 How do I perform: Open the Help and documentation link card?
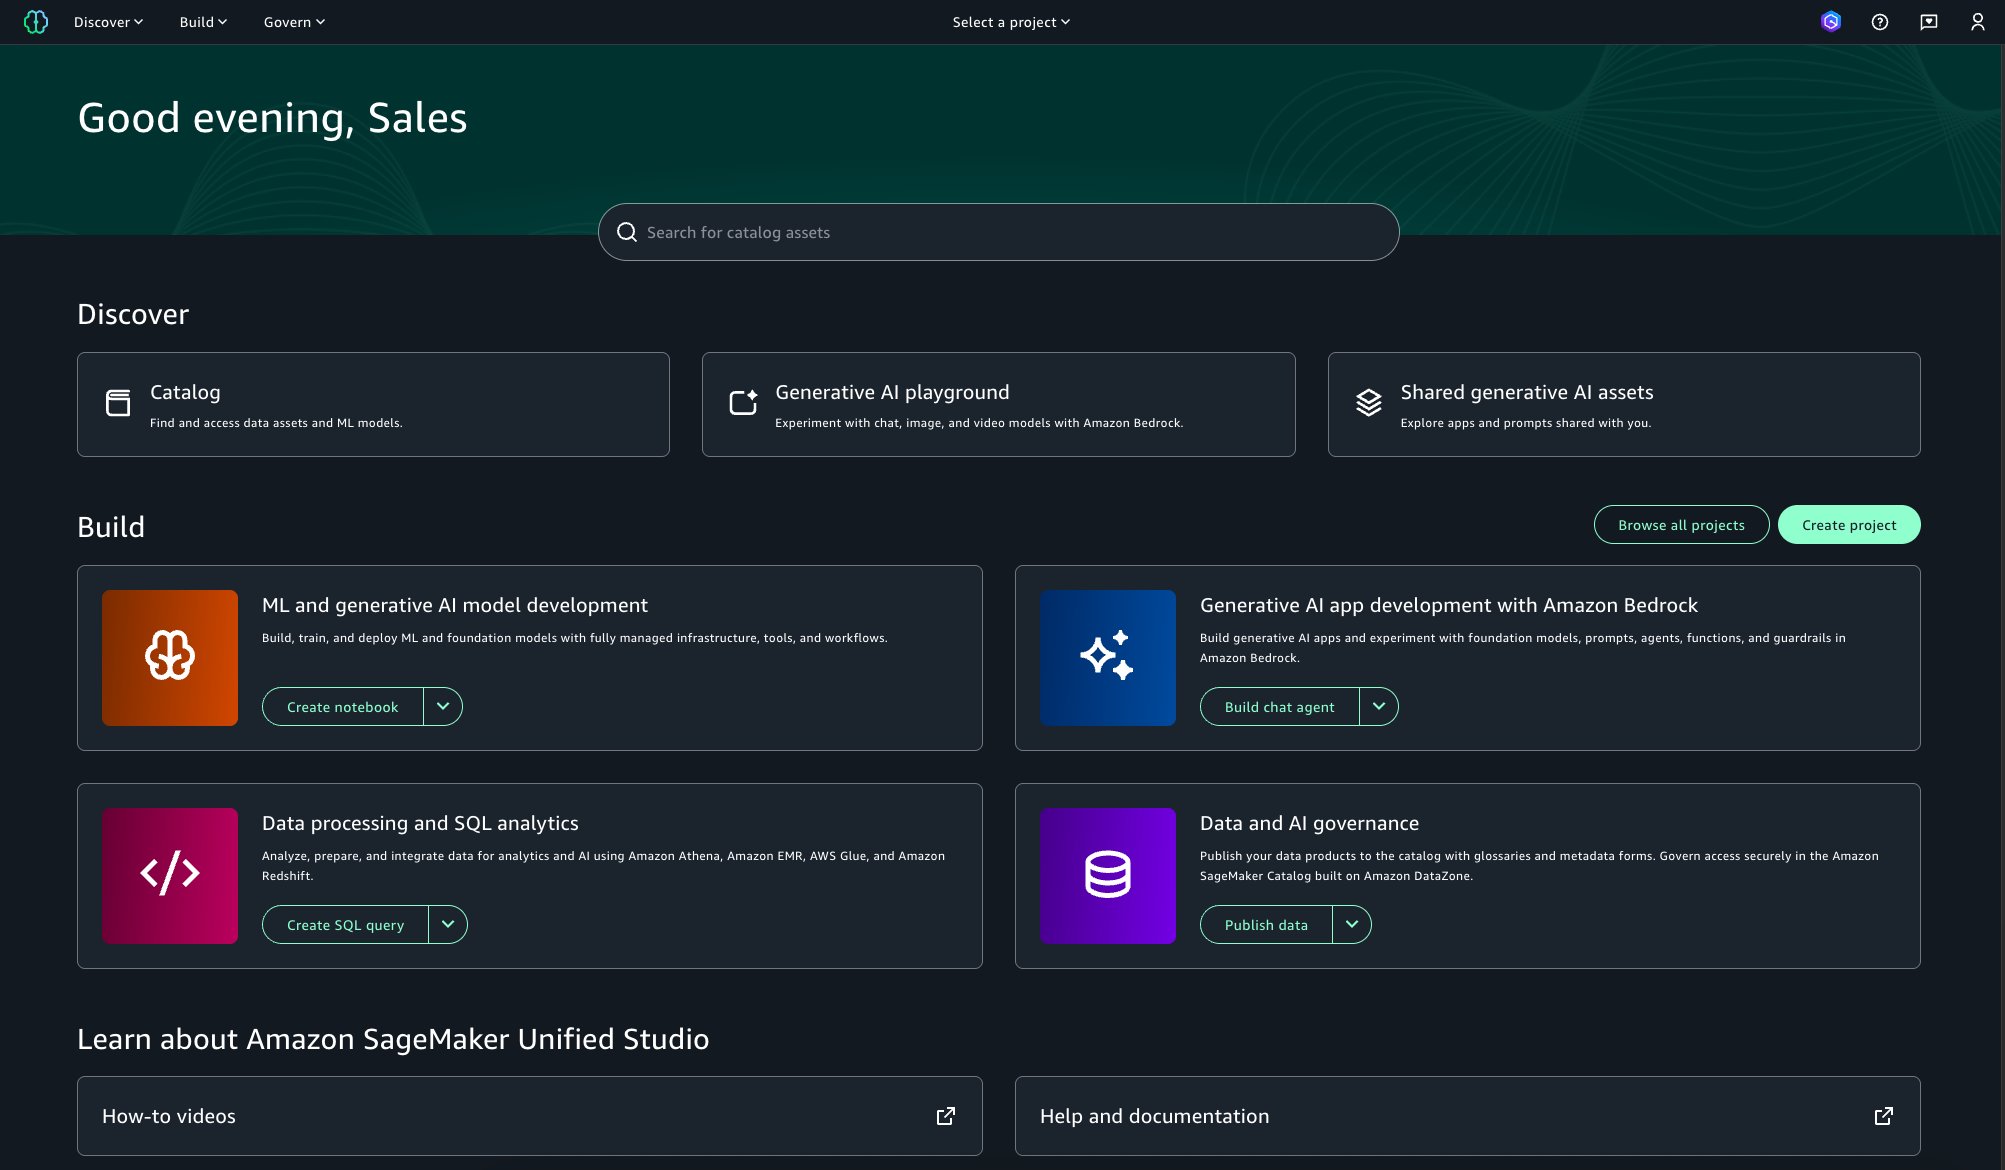pyautogui.click(x=1468, y=1116)
